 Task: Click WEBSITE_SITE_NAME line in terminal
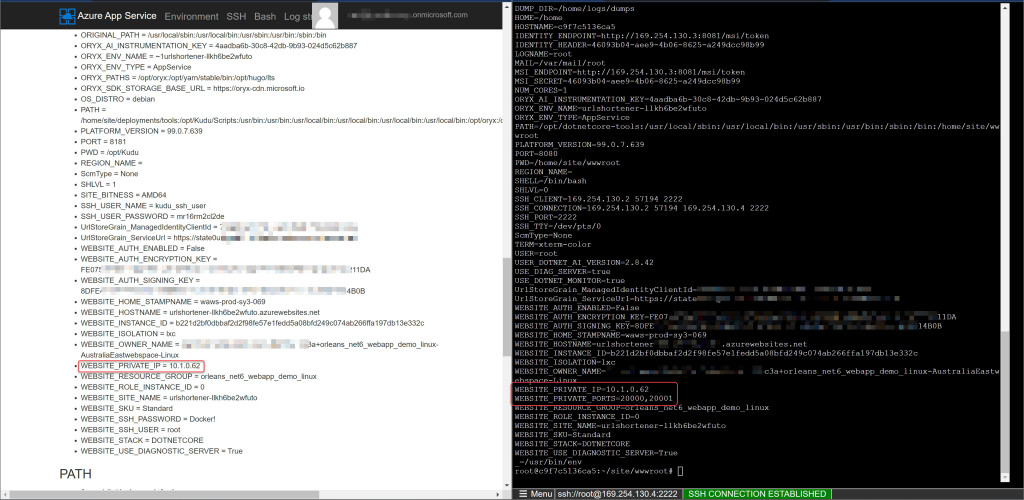click(x=620, y=426)
